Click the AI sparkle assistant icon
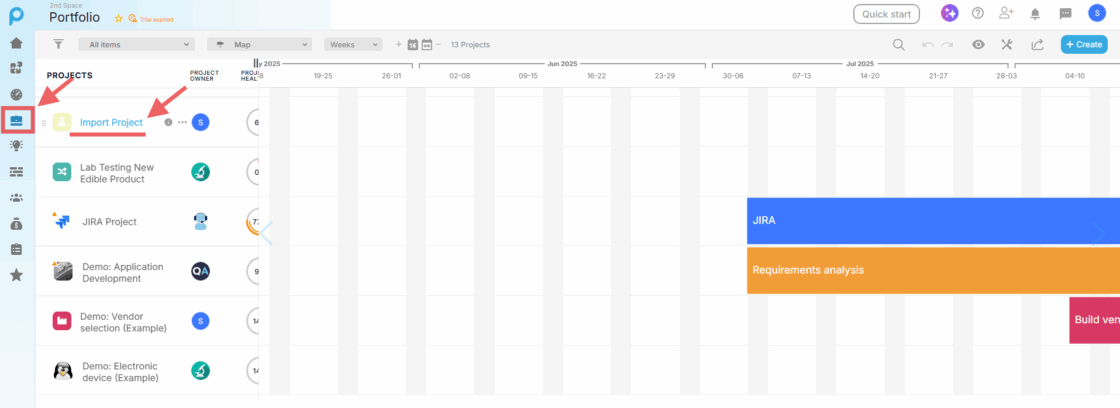The height and width of the screenshot is (408, 1120). [949, 13]
